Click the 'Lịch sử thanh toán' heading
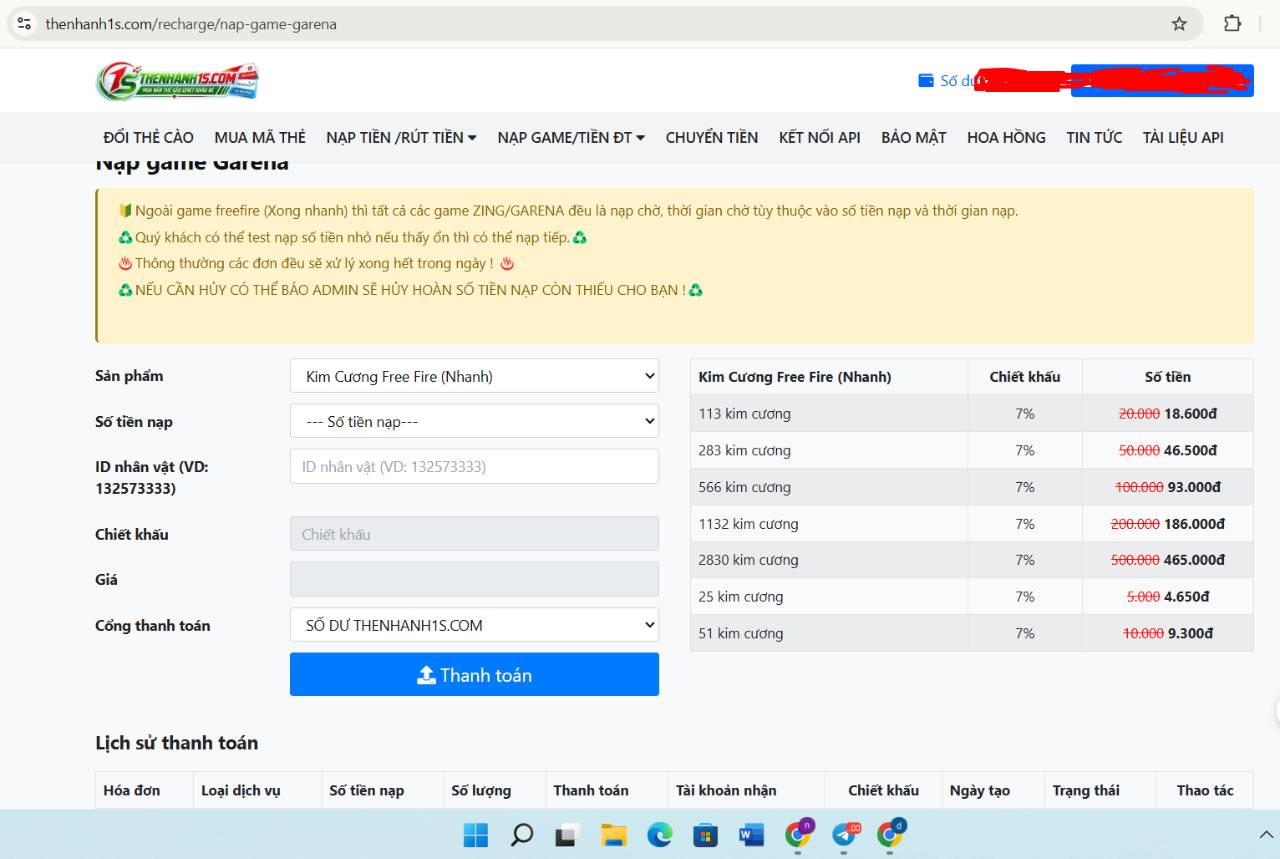Screen dimensions: 1280x859 coord(177,743)
